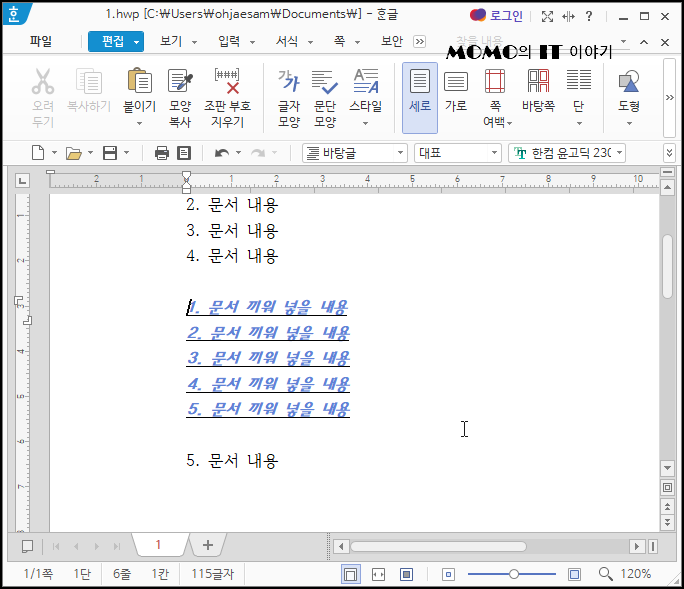684x589 pixels.
Task: Click the zoom magnifier icon
Action: coord(605,574)
